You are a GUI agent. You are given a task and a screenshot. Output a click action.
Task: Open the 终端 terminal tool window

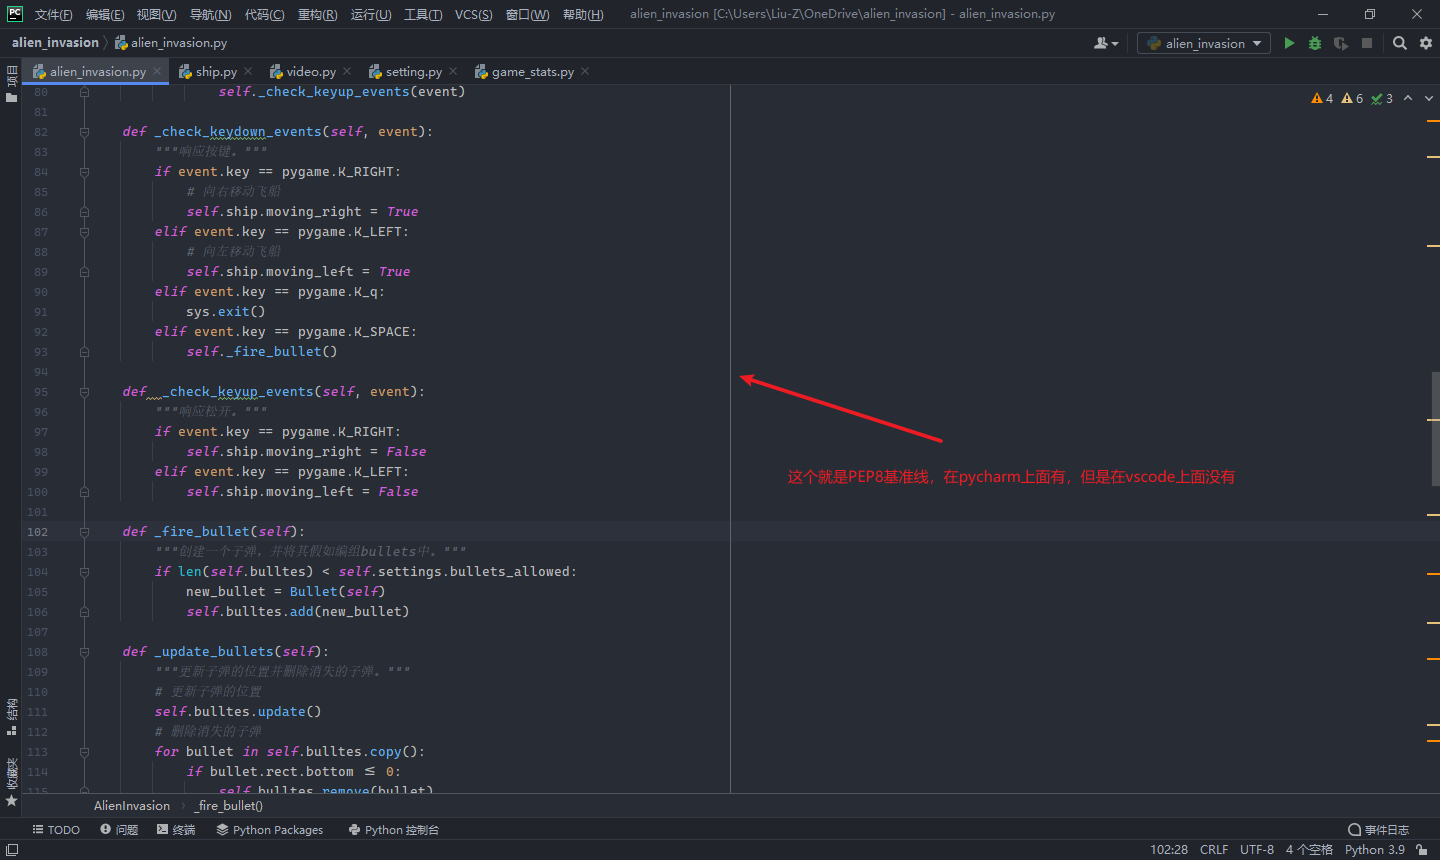[x=176, y=830]
